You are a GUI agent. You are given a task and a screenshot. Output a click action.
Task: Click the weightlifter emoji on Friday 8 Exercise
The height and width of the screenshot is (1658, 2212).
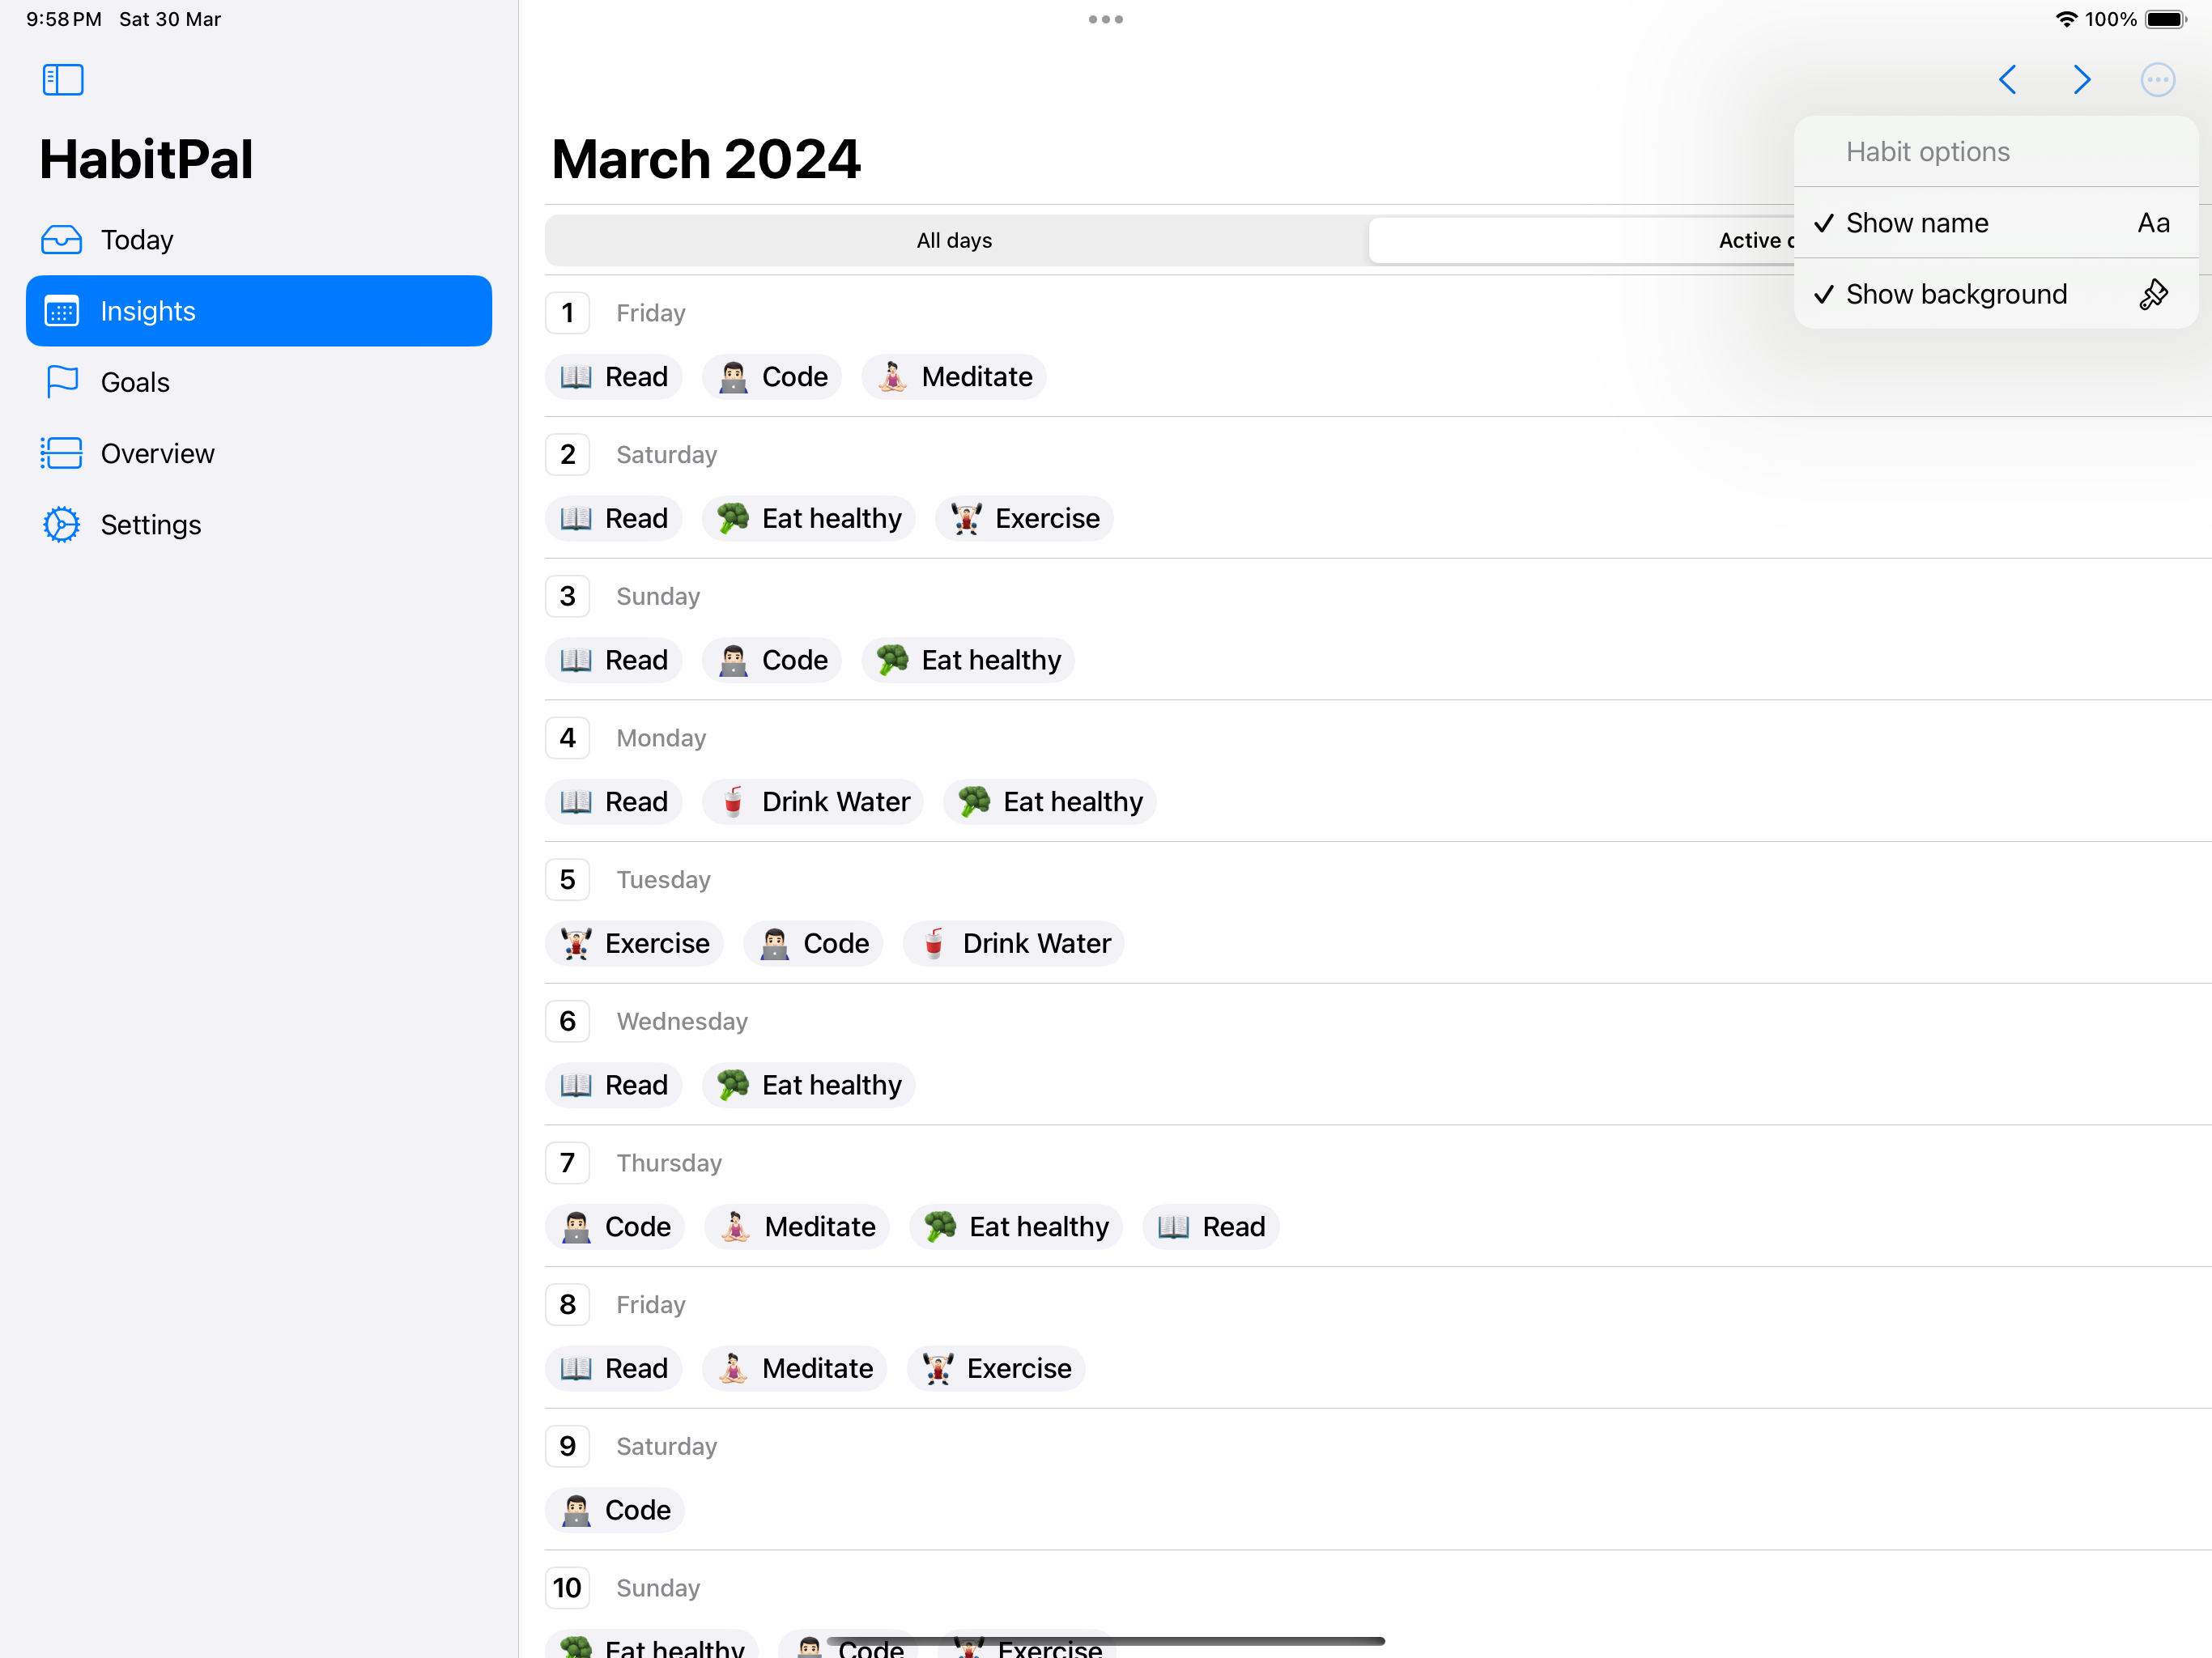938,1369
